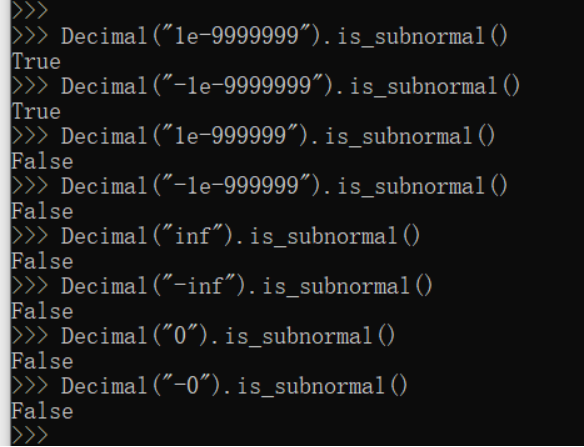Click the Decimal("1e-999999") command line
Image resolution: width=584 pixels, height=447 pixels.
click(254, 136)
